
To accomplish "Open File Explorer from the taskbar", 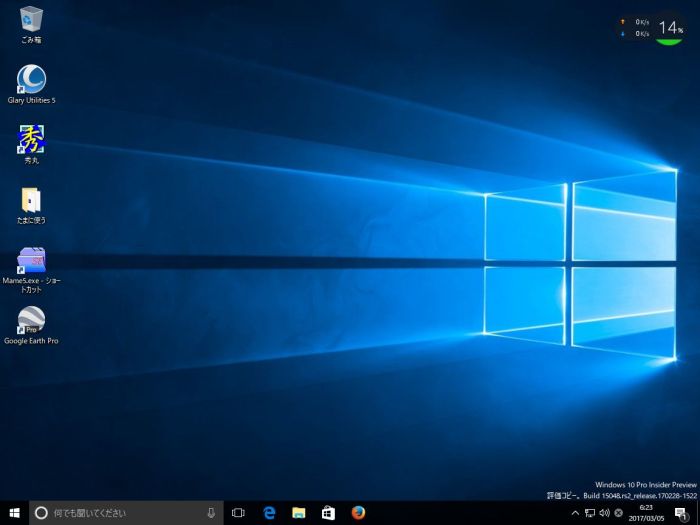I will [x=298, y=513].
